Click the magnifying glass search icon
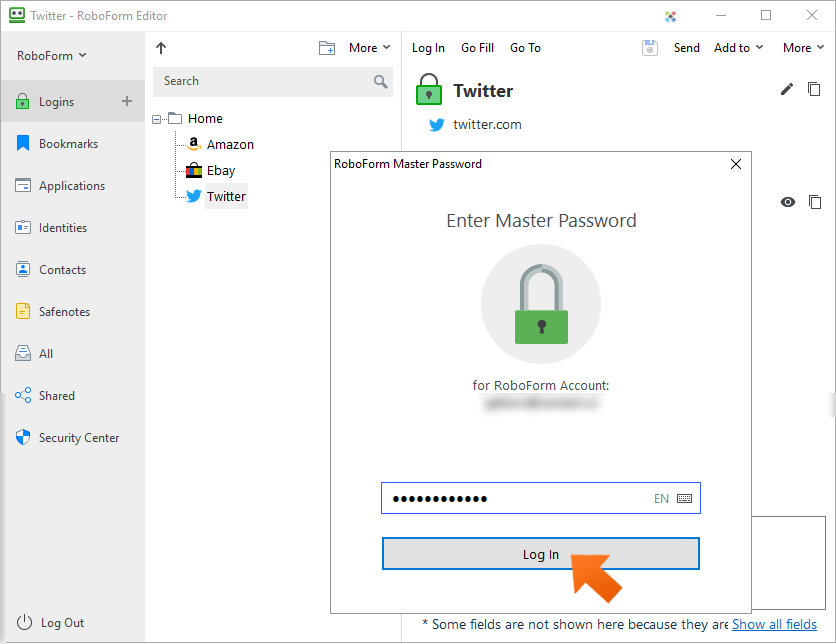The height and width of the screenshot is (644, 836). tap(381, 82)
